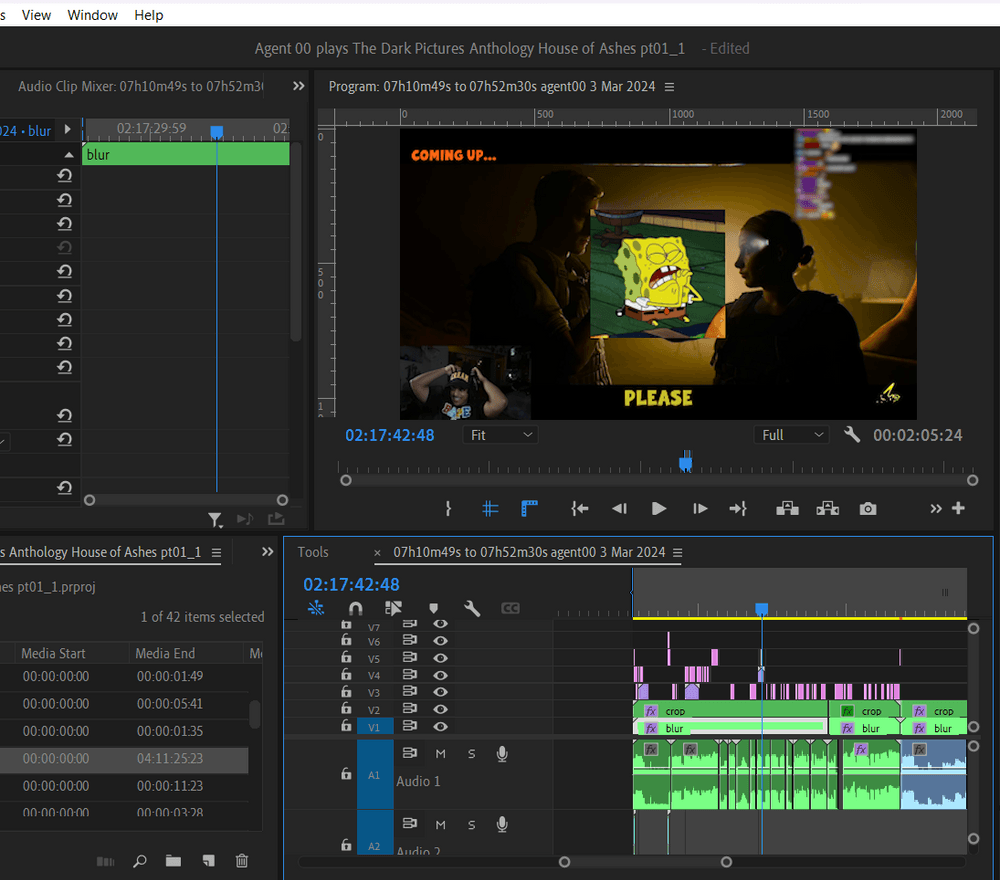Click the New Bin folder icon

(x=173, y=861)
